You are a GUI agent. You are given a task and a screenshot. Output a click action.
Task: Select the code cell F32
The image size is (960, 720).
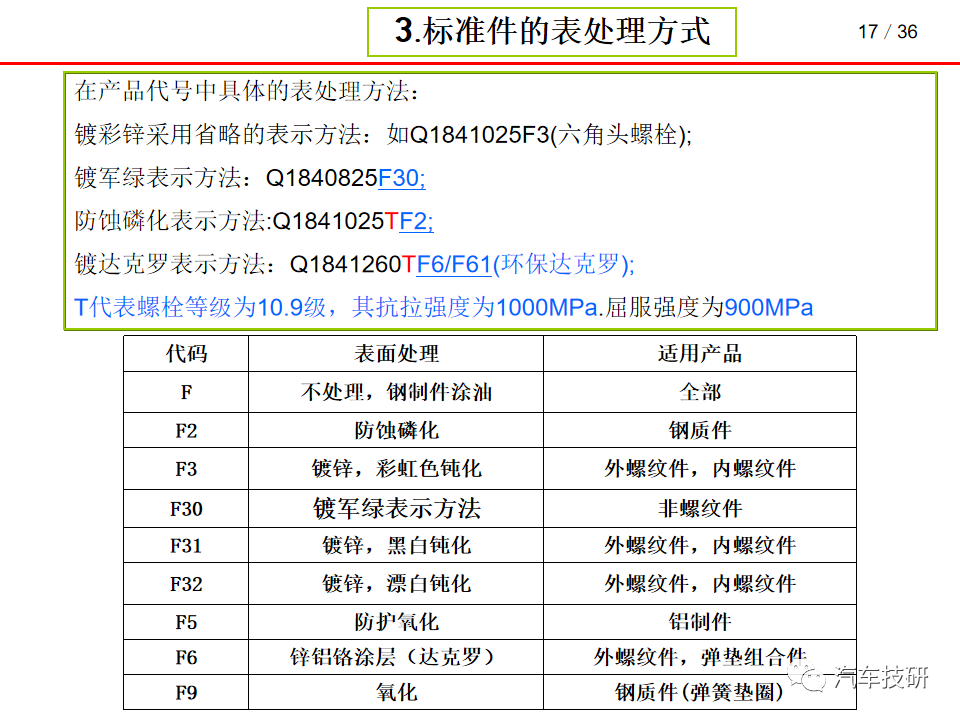(186, 584)
